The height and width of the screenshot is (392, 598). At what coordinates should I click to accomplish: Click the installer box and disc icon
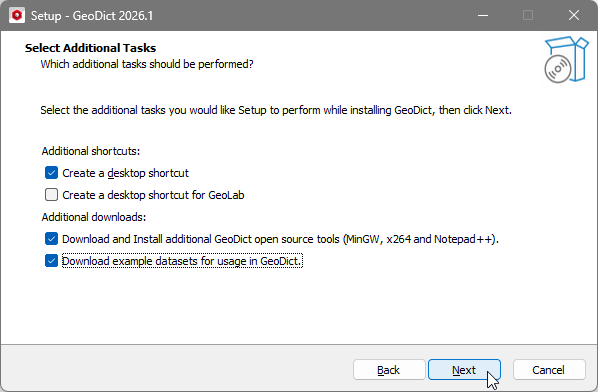point(566,59)
